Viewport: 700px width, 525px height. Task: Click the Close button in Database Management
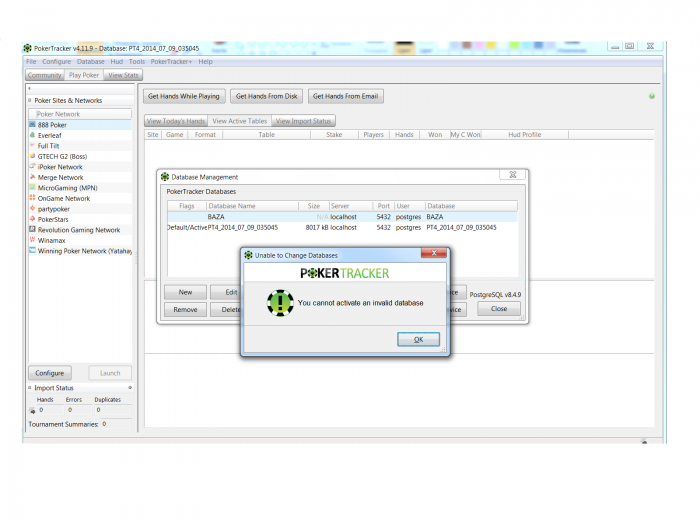[x=499, y=308]
